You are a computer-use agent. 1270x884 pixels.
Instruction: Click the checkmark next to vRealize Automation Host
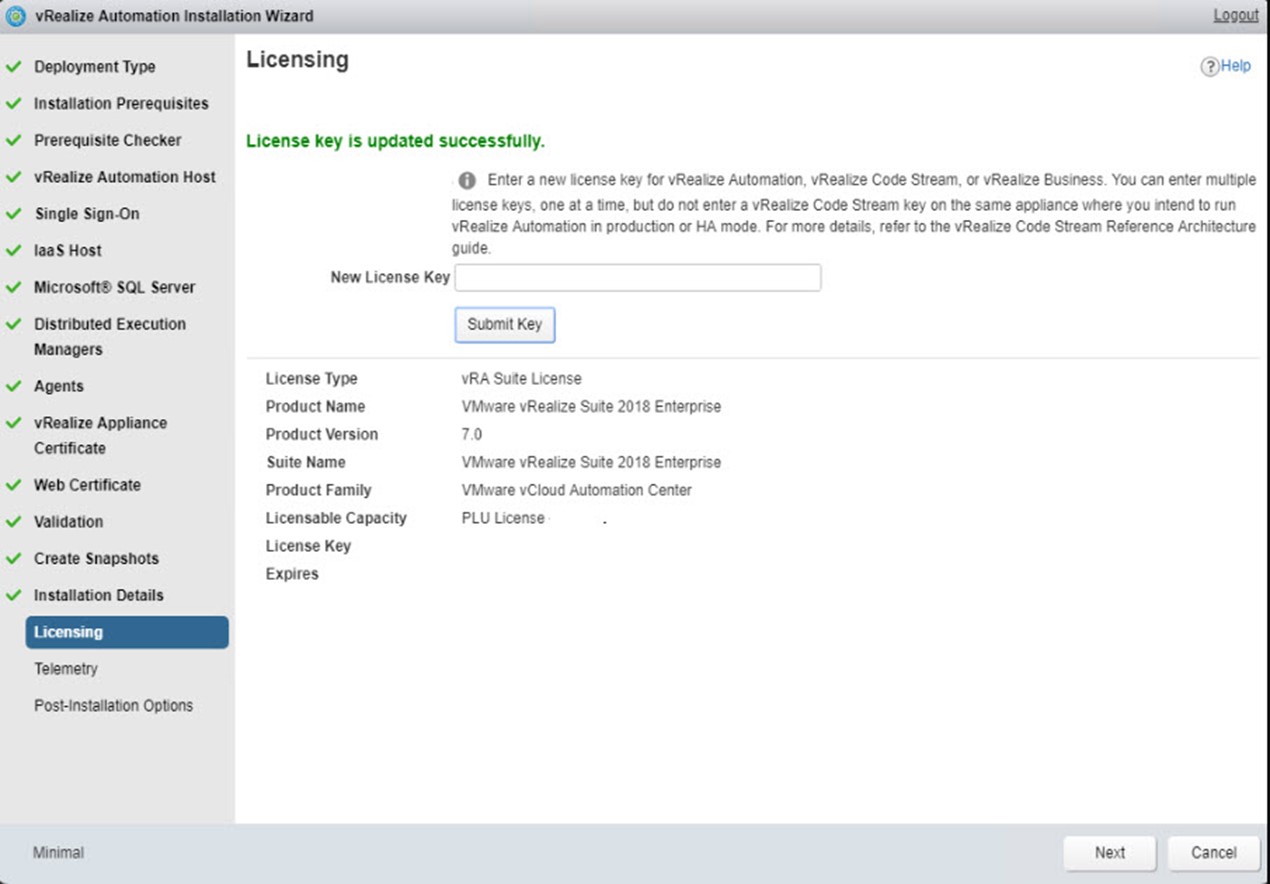point(13,177)
